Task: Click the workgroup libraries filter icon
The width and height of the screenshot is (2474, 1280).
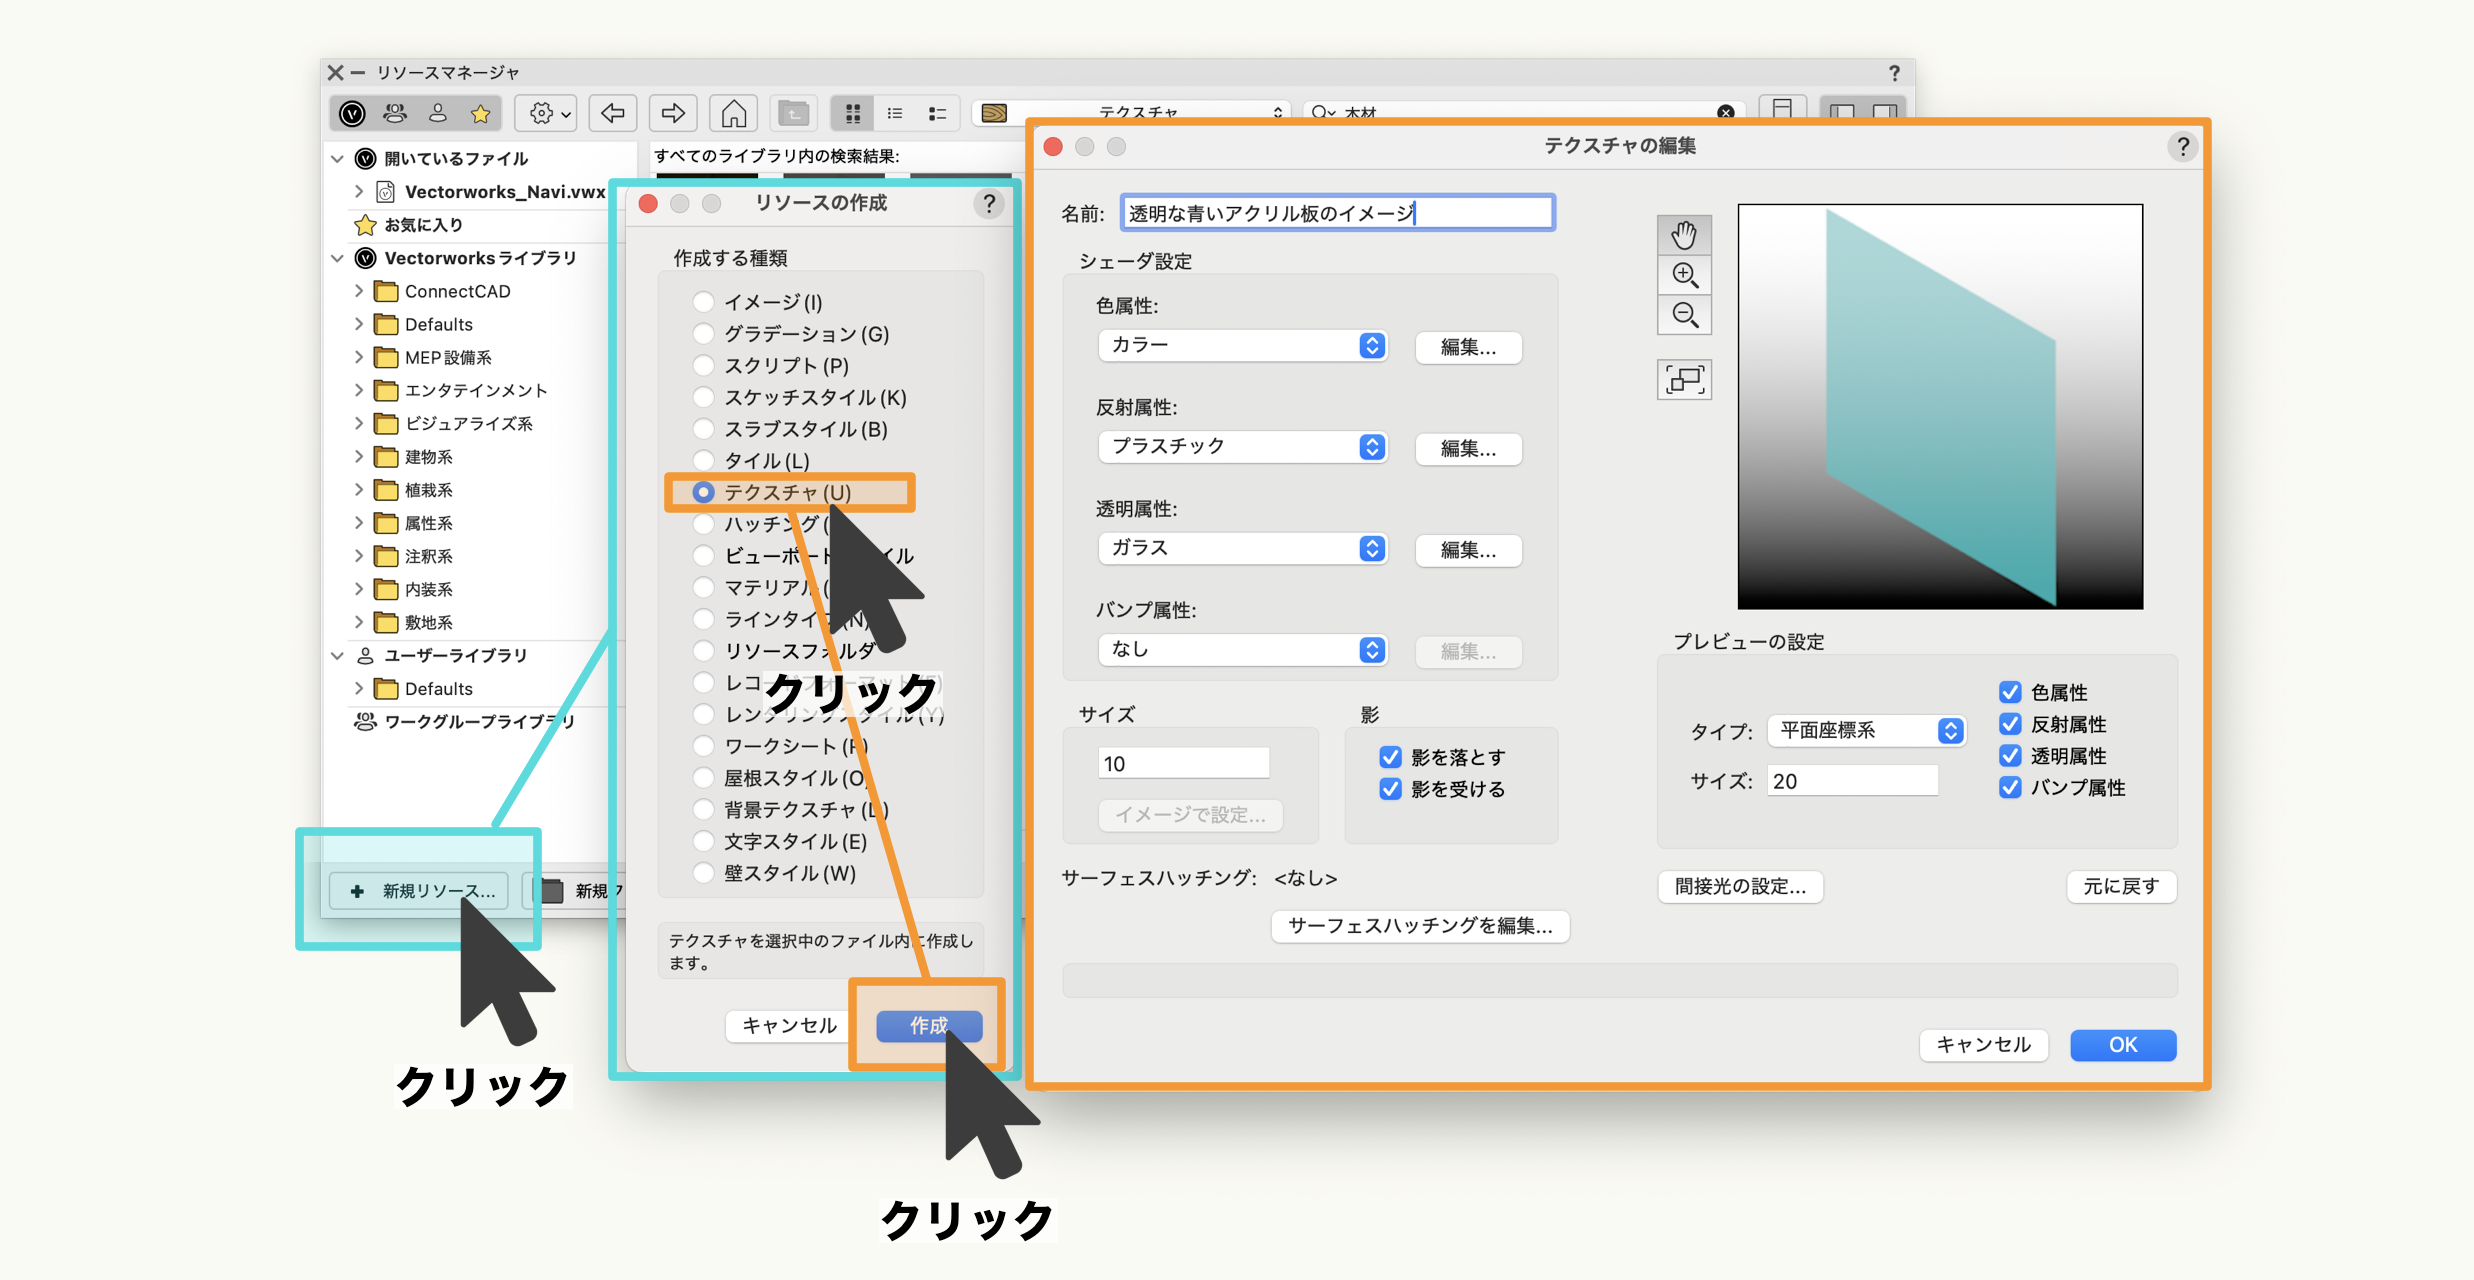Action: coord(395,113)
